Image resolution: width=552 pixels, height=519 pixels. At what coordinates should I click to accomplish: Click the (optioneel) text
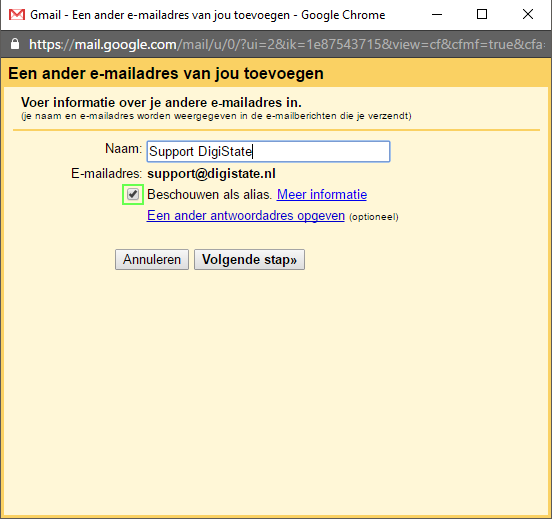pyautogui.click(x=374, y=217)
